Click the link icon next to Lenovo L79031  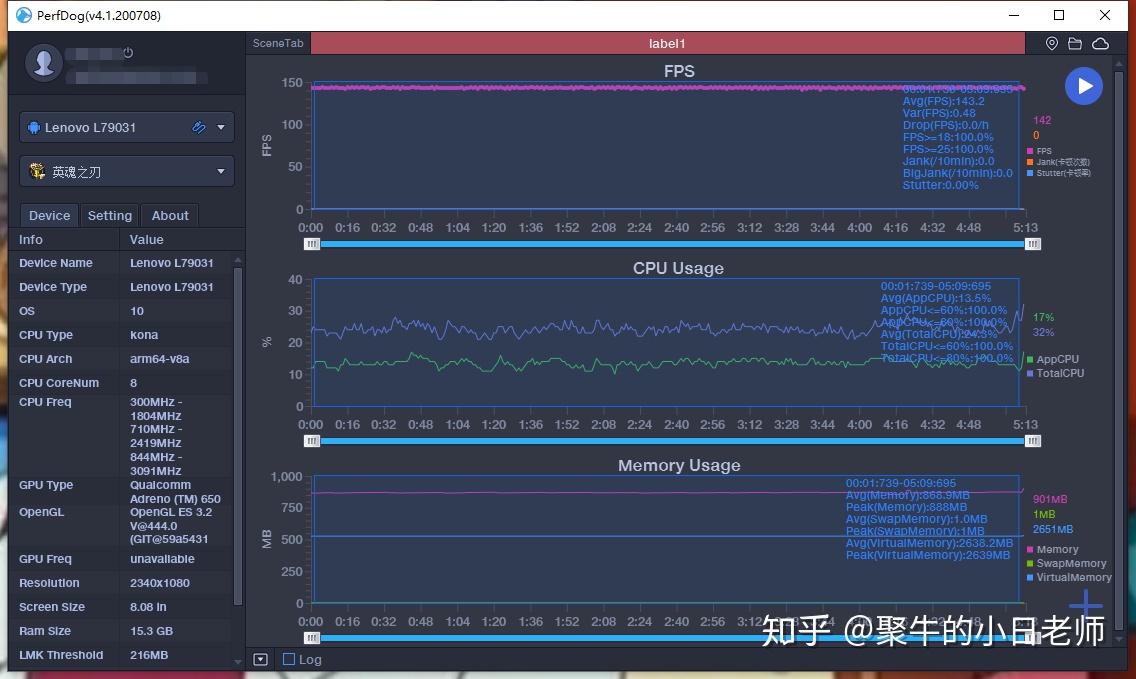[x=199, y=128]
